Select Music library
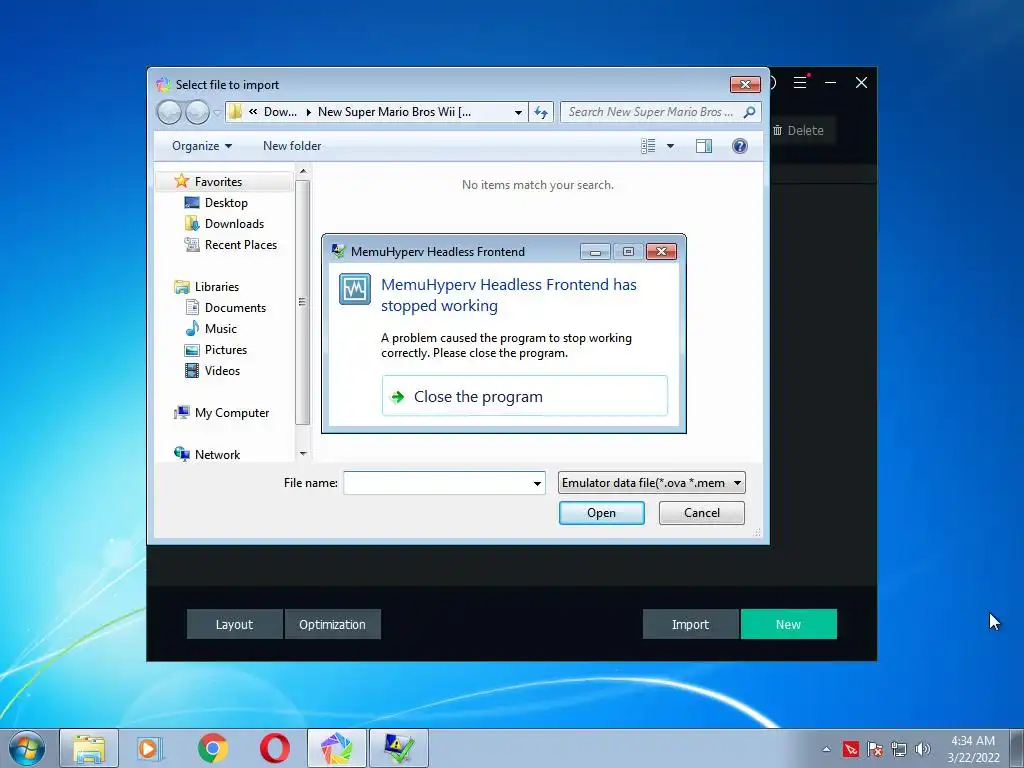This screenshot has height=768, width=1024. [x=221, y=328]
